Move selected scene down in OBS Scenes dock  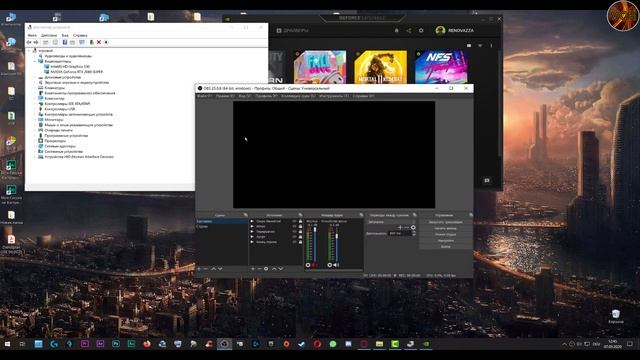[220, 269]
